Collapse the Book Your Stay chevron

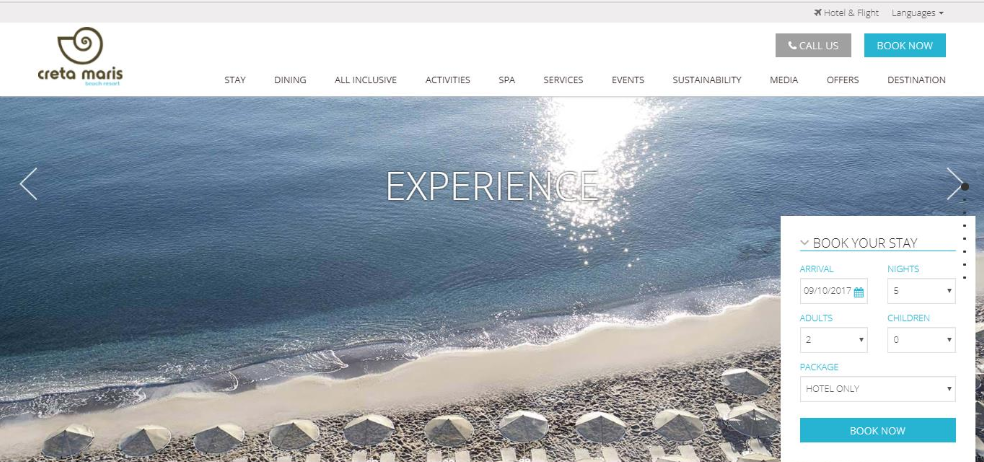point(805,243)
